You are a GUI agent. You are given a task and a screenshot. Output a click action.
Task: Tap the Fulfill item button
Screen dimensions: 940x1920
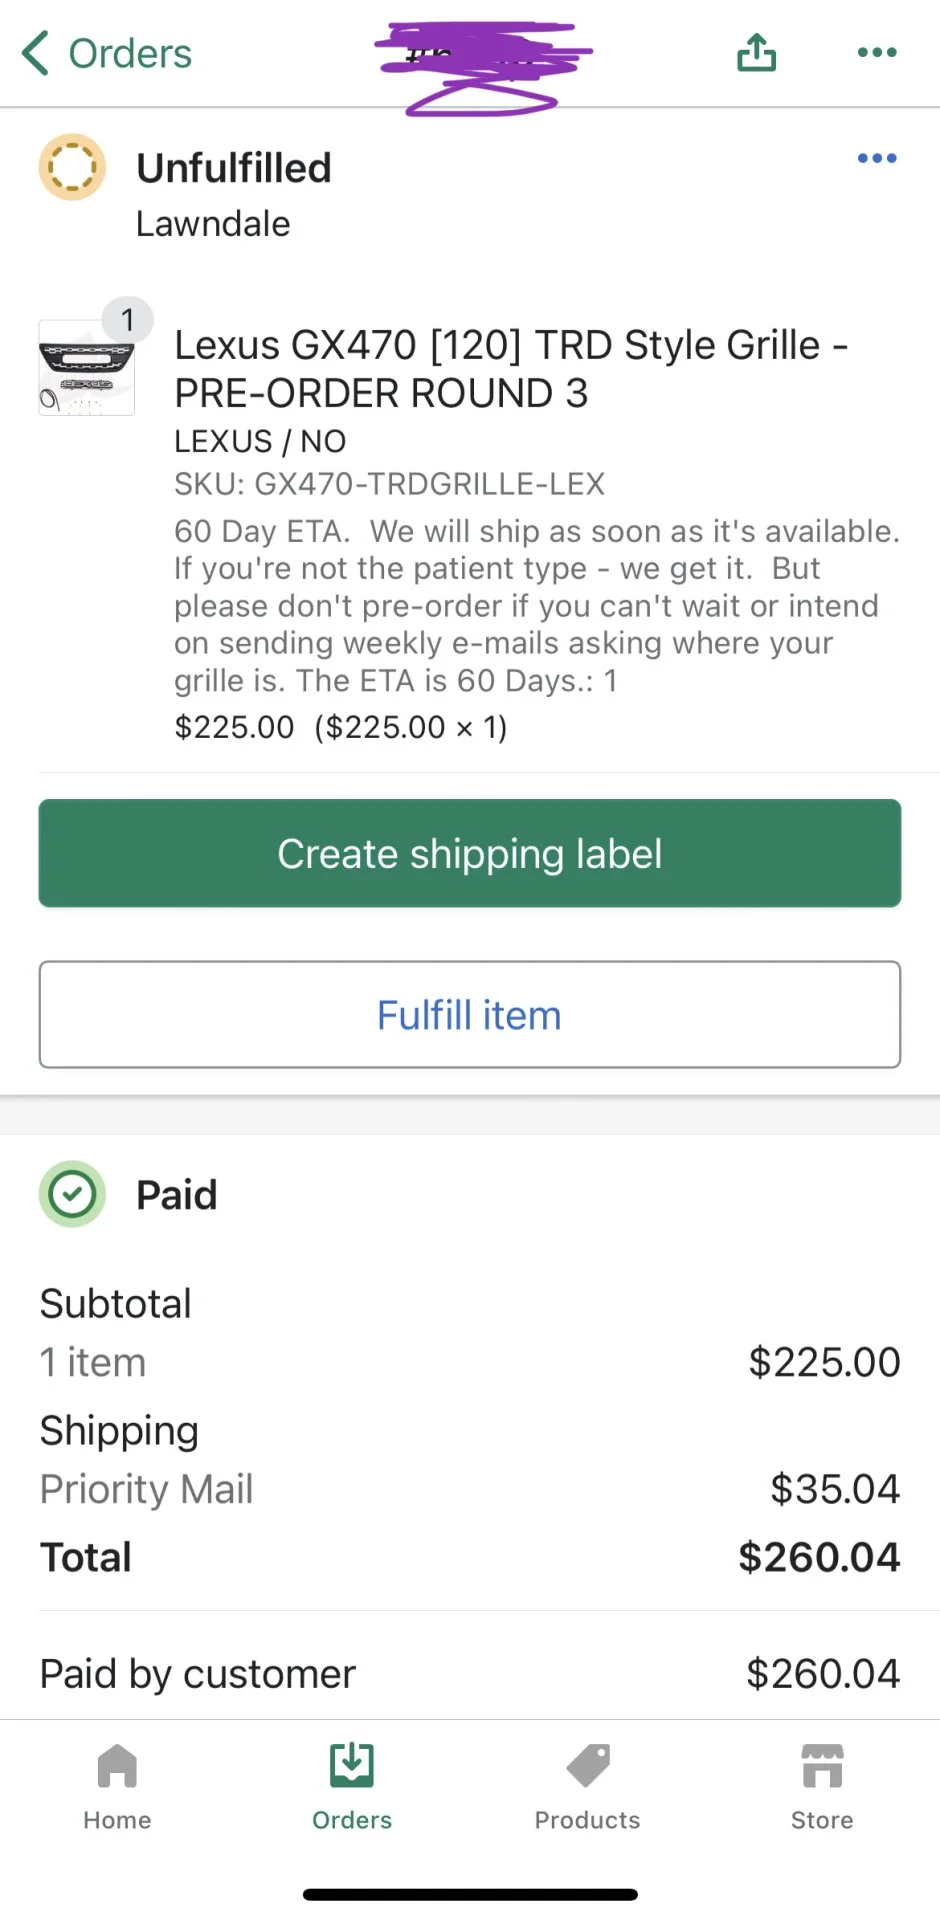coord(470,1015)
